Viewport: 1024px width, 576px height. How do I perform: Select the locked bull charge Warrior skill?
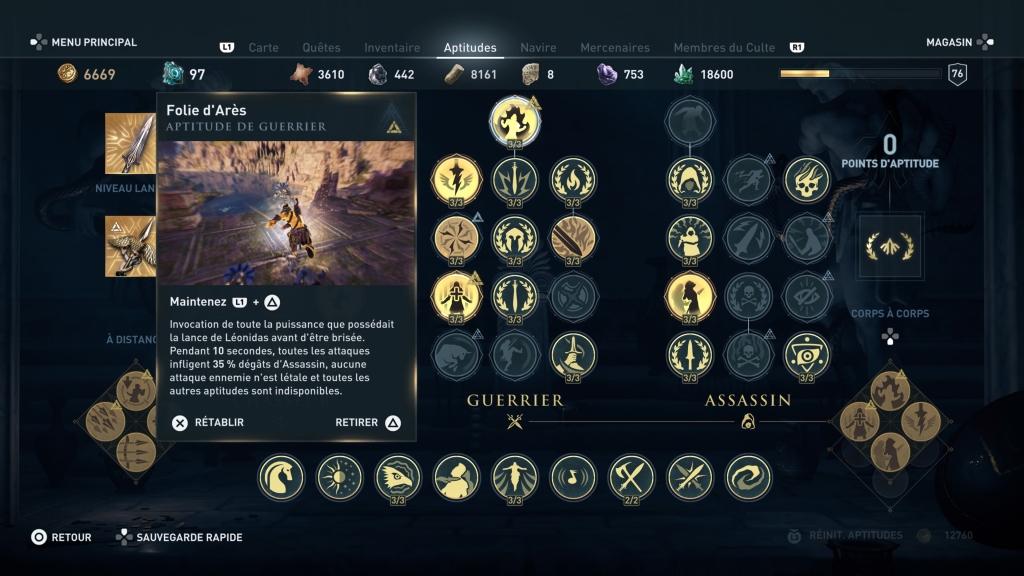pos(456,355)
